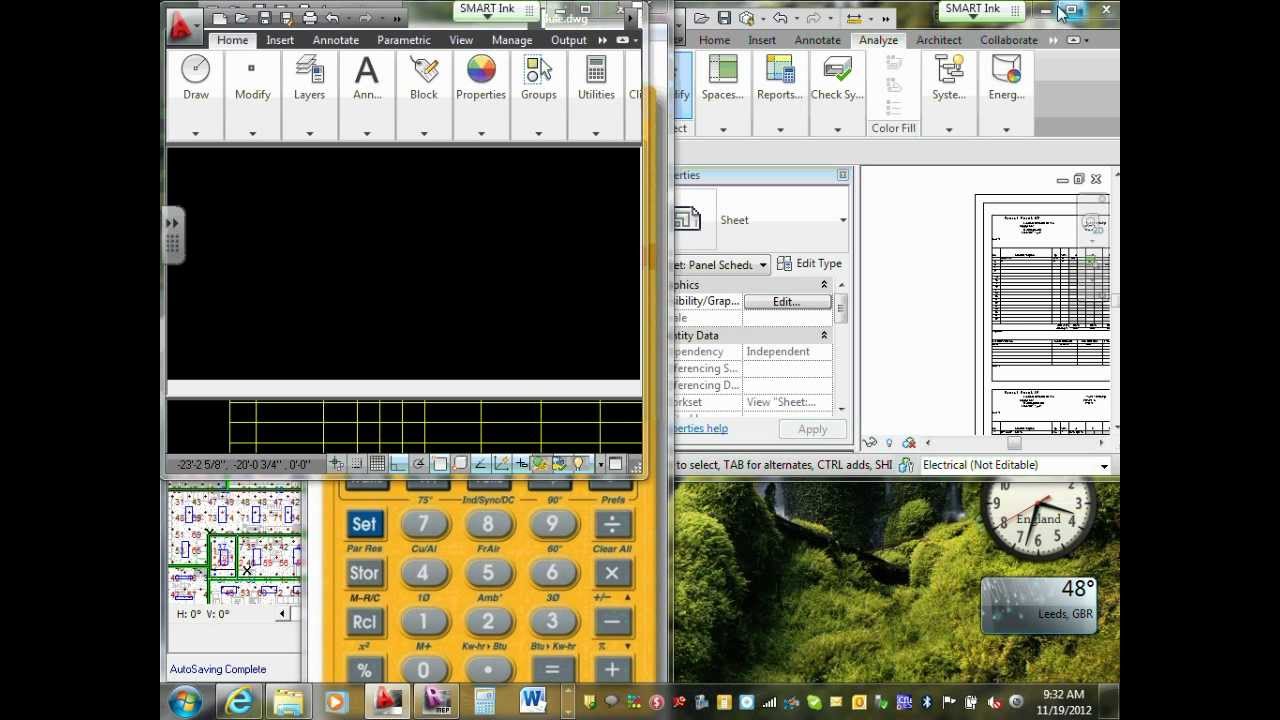Screen dimensions: 1280x720
Task: Switch to Insert tab in AutoCAD ribbon
Action: [280, 40]
